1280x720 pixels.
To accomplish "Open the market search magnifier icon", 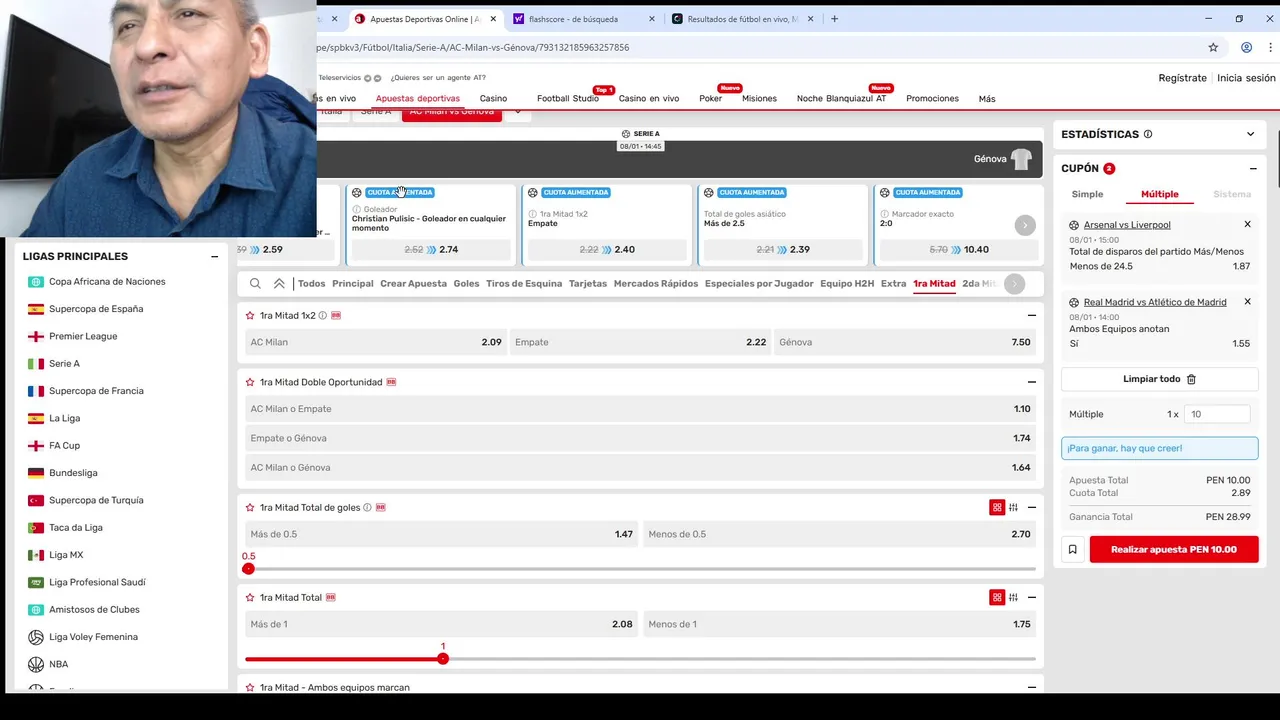I will [256, 284].
